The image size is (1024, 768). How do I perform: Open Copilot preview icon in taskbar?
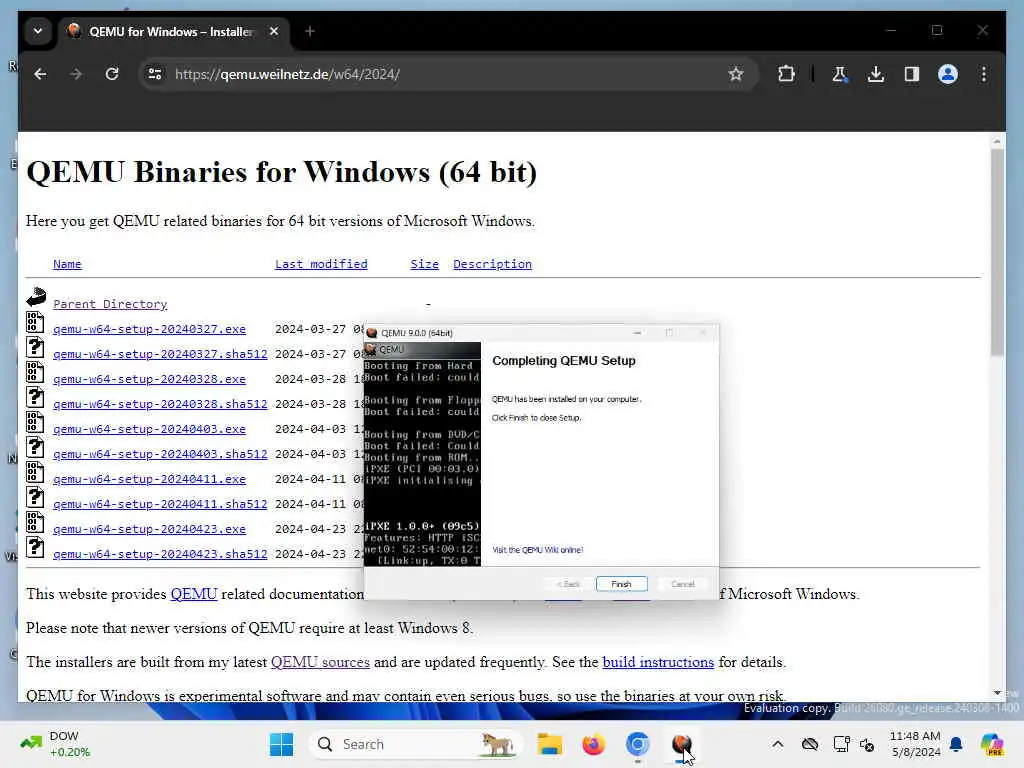pyautogui.click(x=991, y=744)
